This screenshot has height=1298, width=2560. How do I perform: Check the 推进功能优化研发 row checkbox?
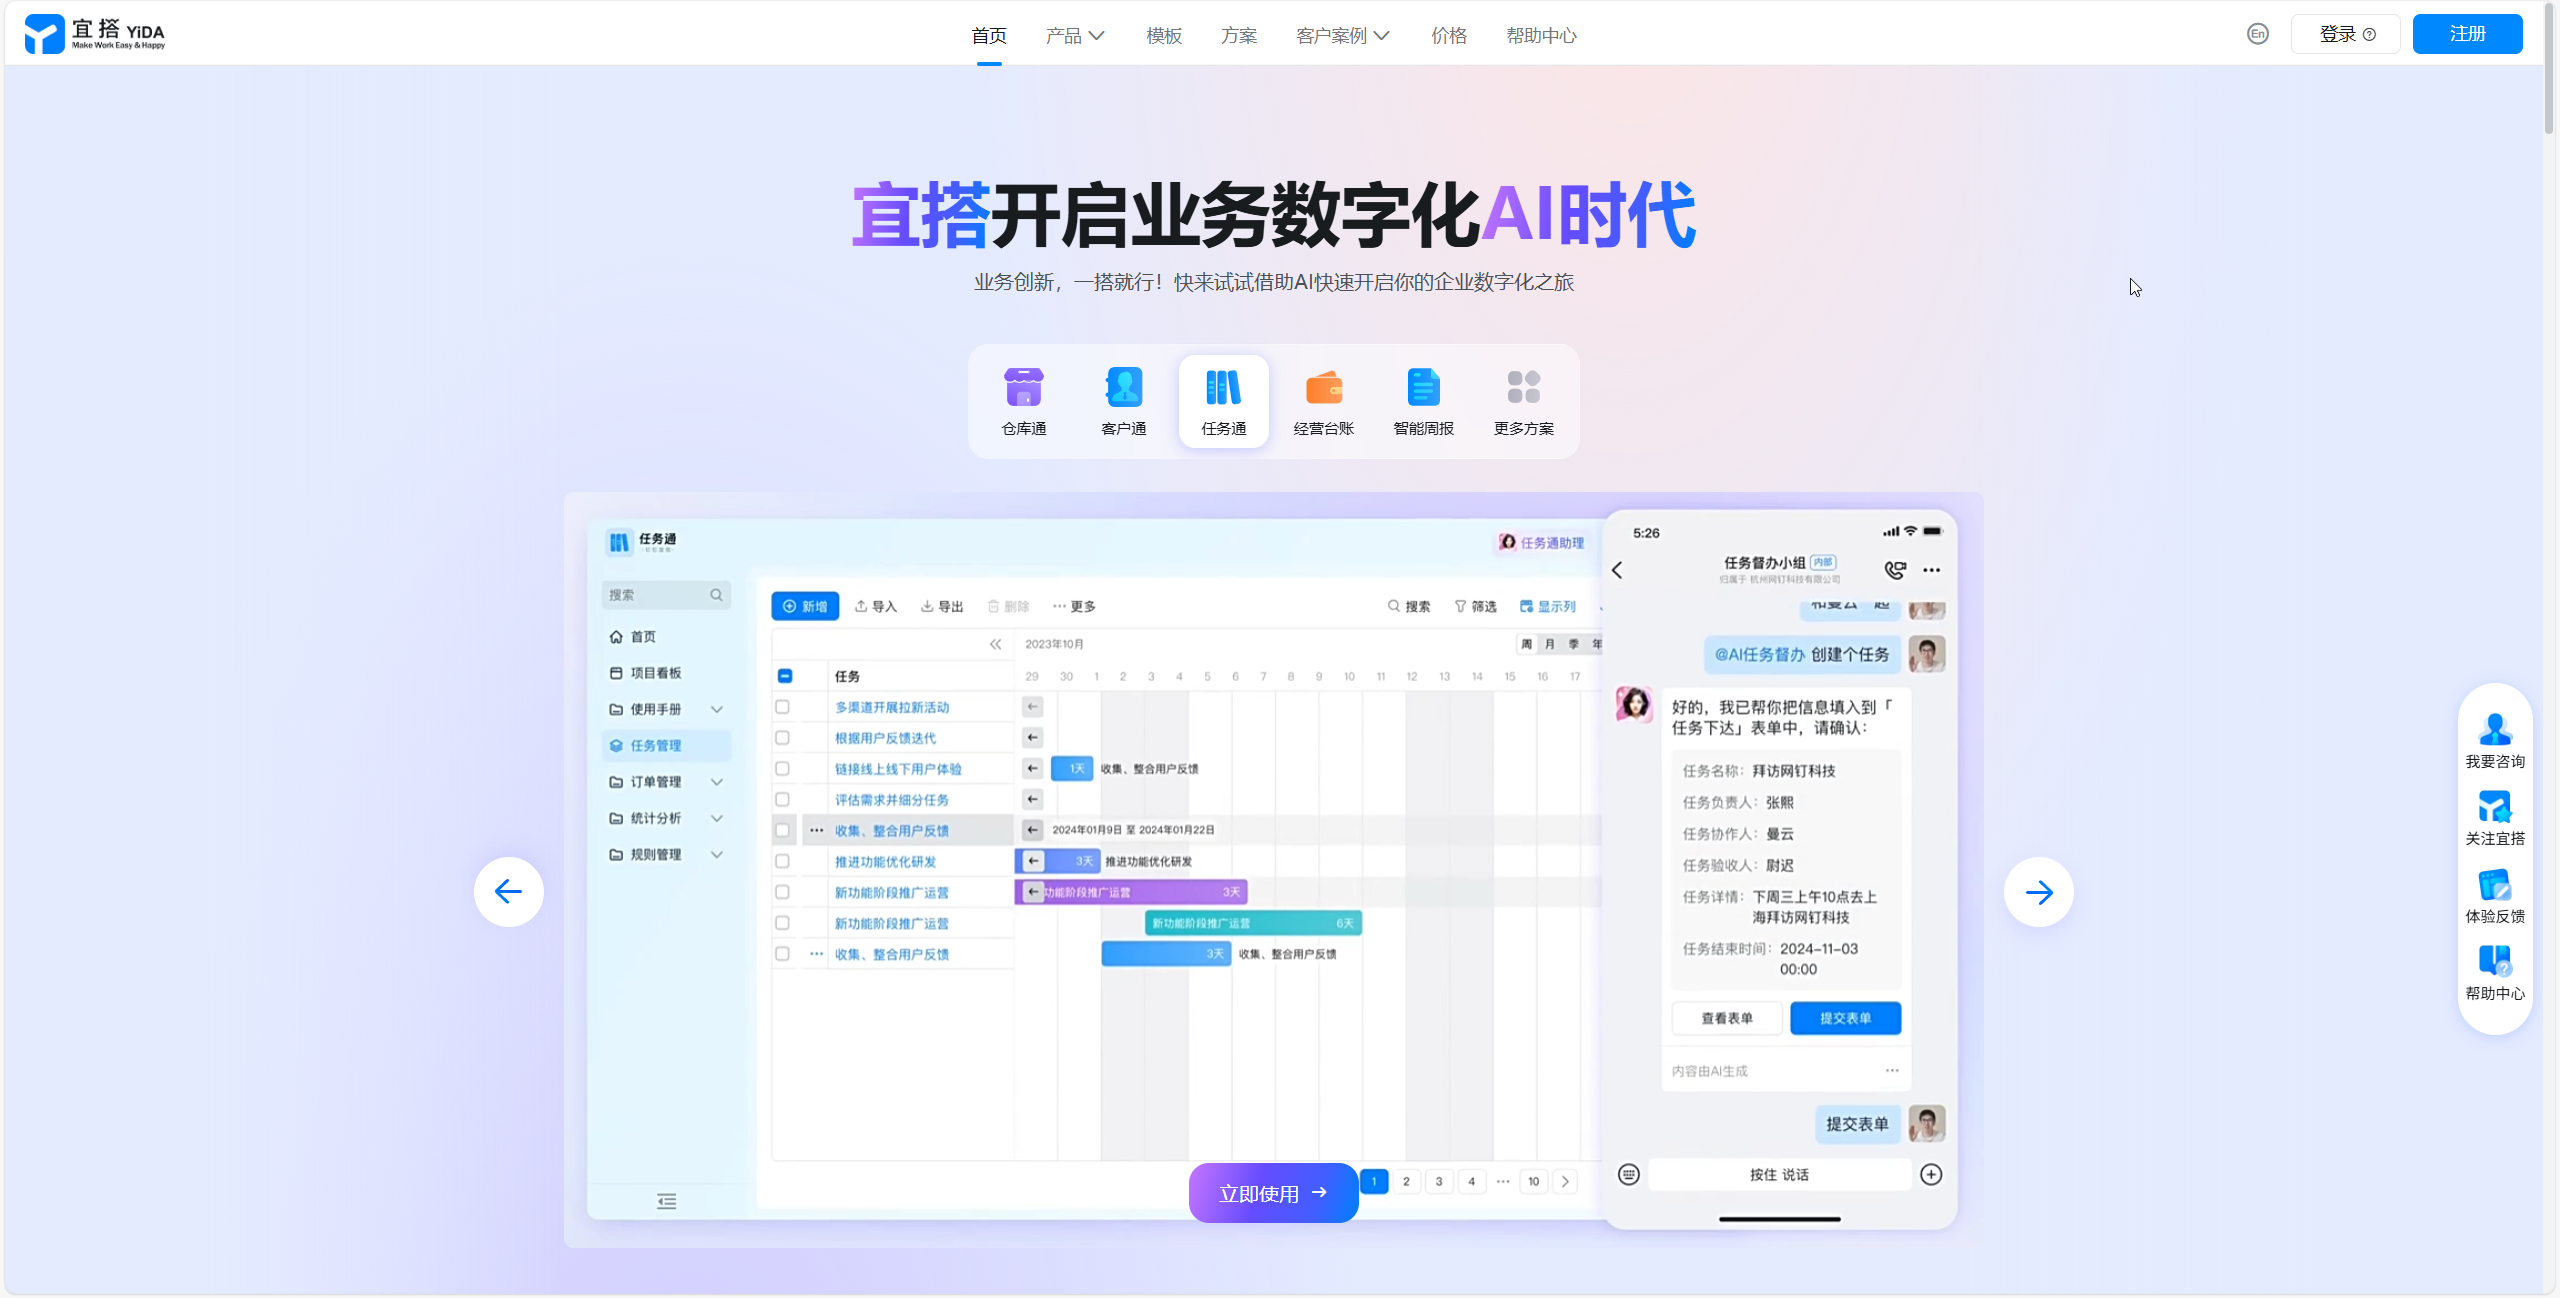pyautogui.click(x=783, y=861)
